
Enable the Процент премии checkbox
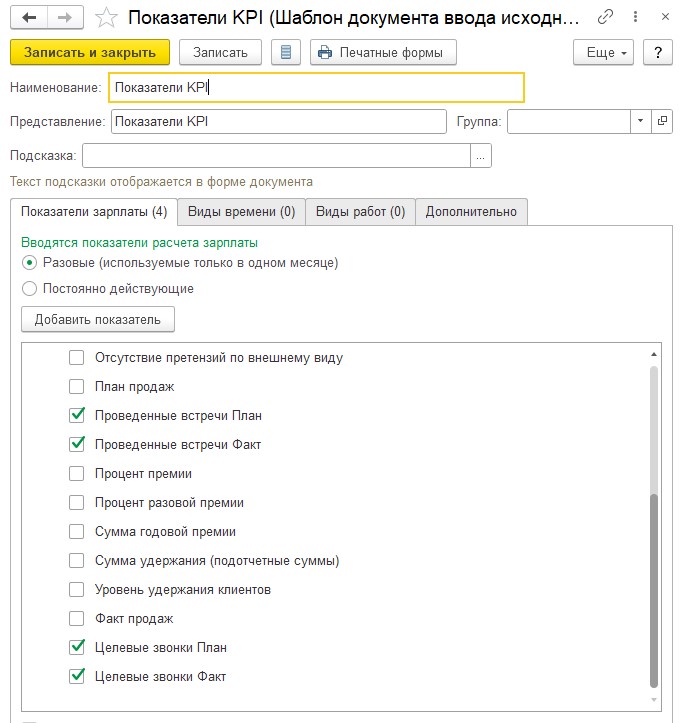coord(77,474)
